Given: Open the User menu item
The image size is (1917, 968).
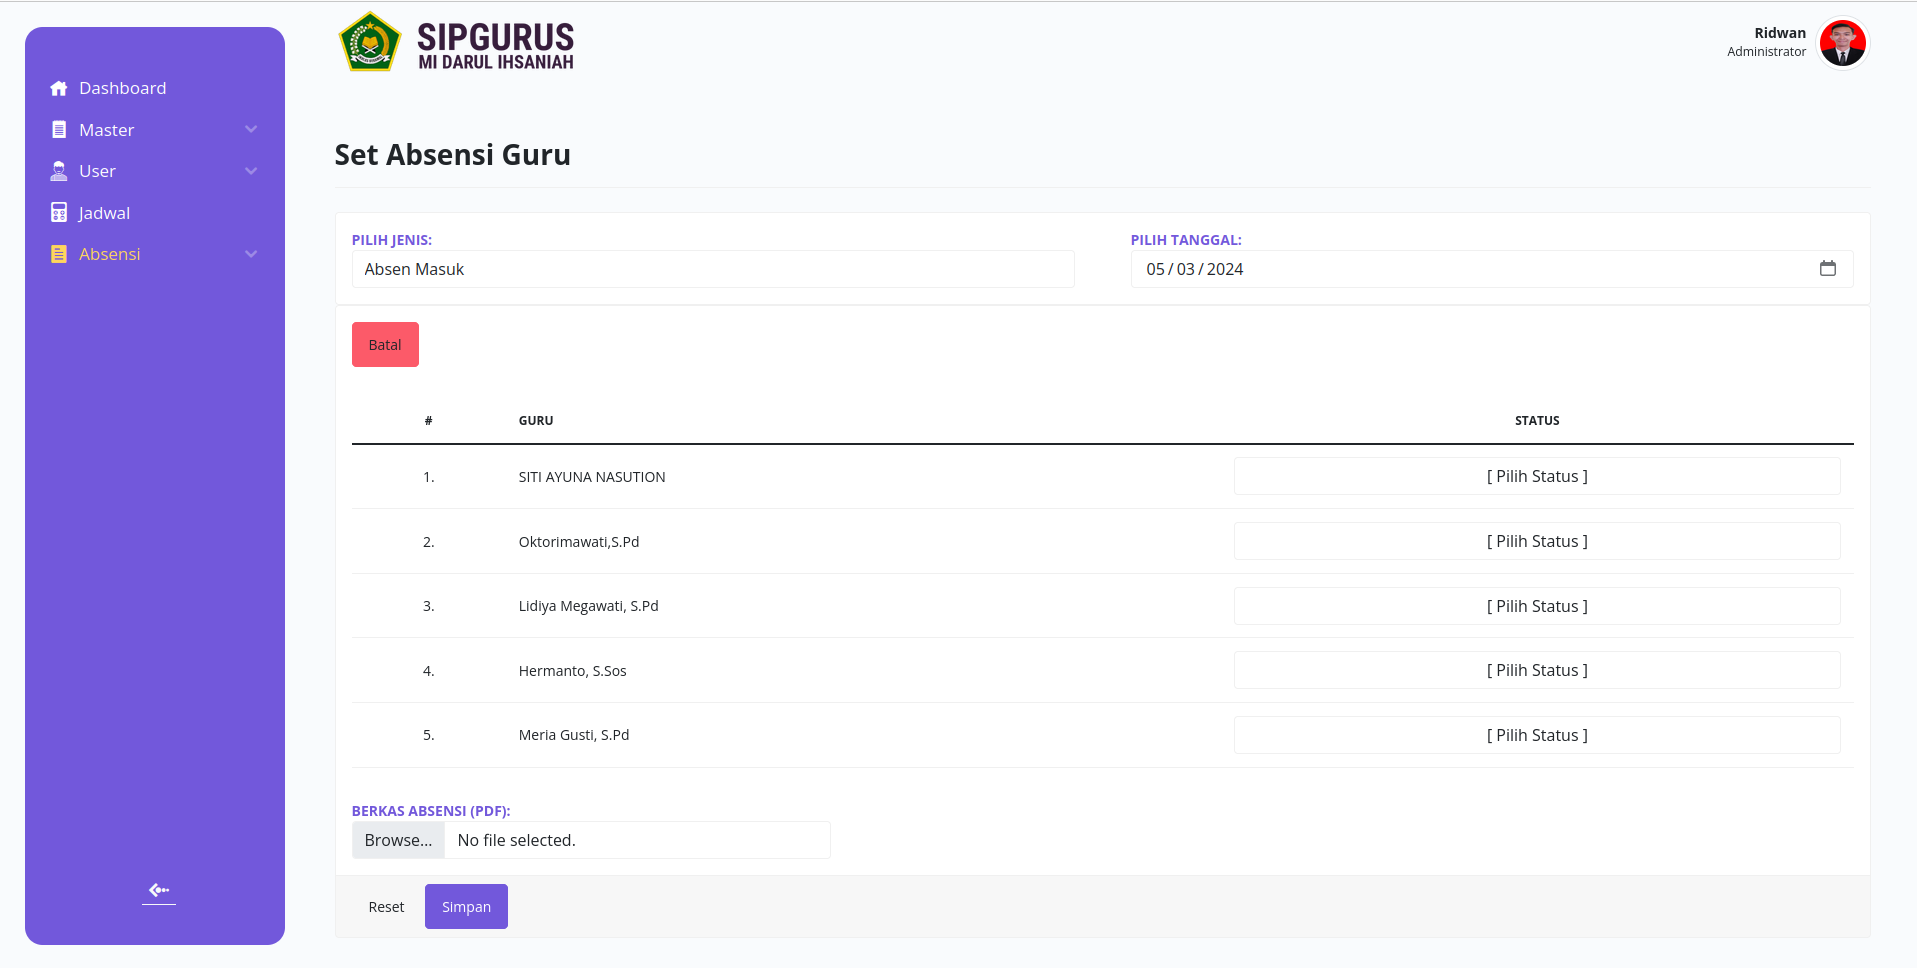Looking at the screenshot, I should point(97,171).
